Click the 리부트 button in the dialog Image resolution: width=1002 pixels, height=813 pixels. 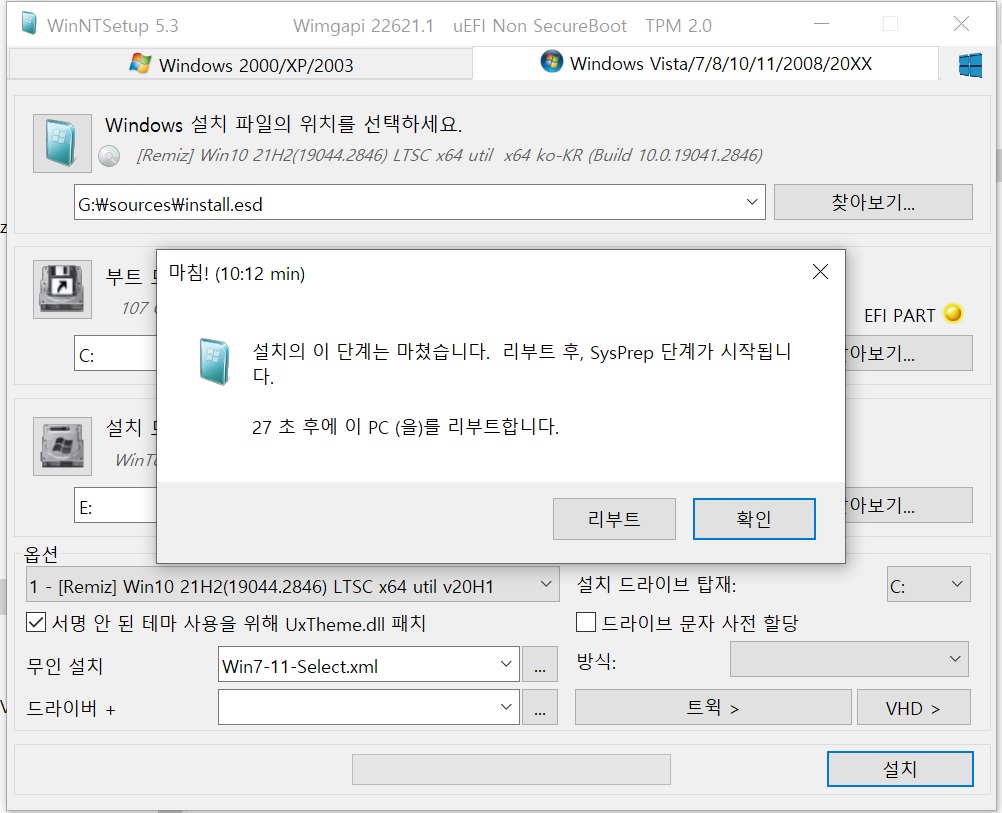(x=614, y=519)
